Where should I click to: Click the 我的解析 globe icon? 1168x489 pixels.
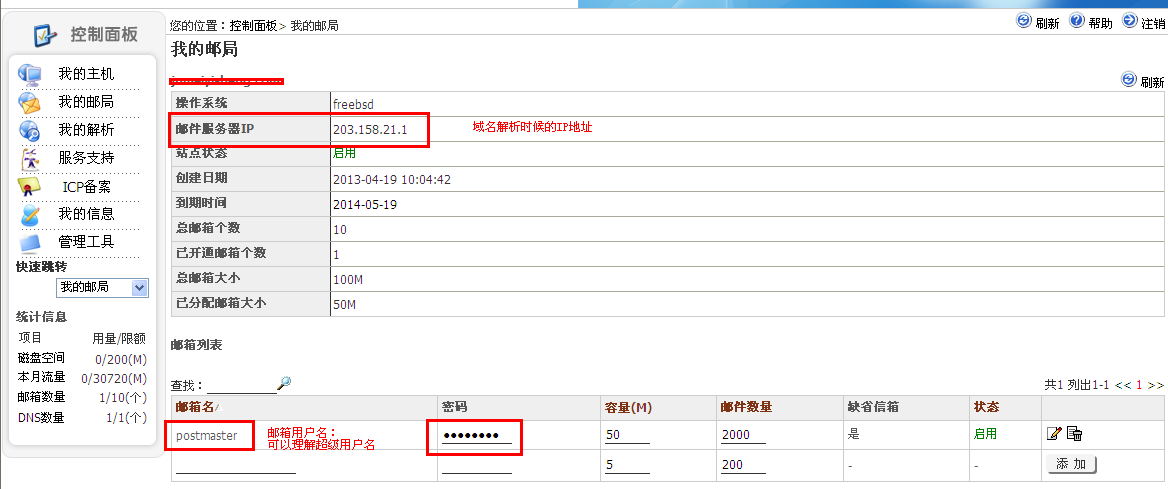30,130
